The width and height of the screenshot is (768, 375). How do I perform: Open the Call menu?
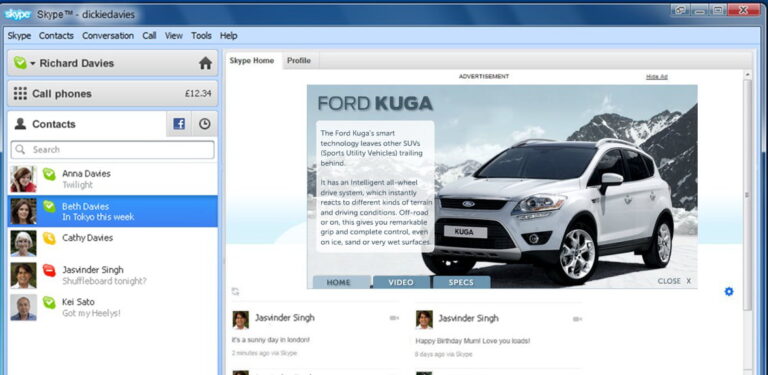point(149,36)
